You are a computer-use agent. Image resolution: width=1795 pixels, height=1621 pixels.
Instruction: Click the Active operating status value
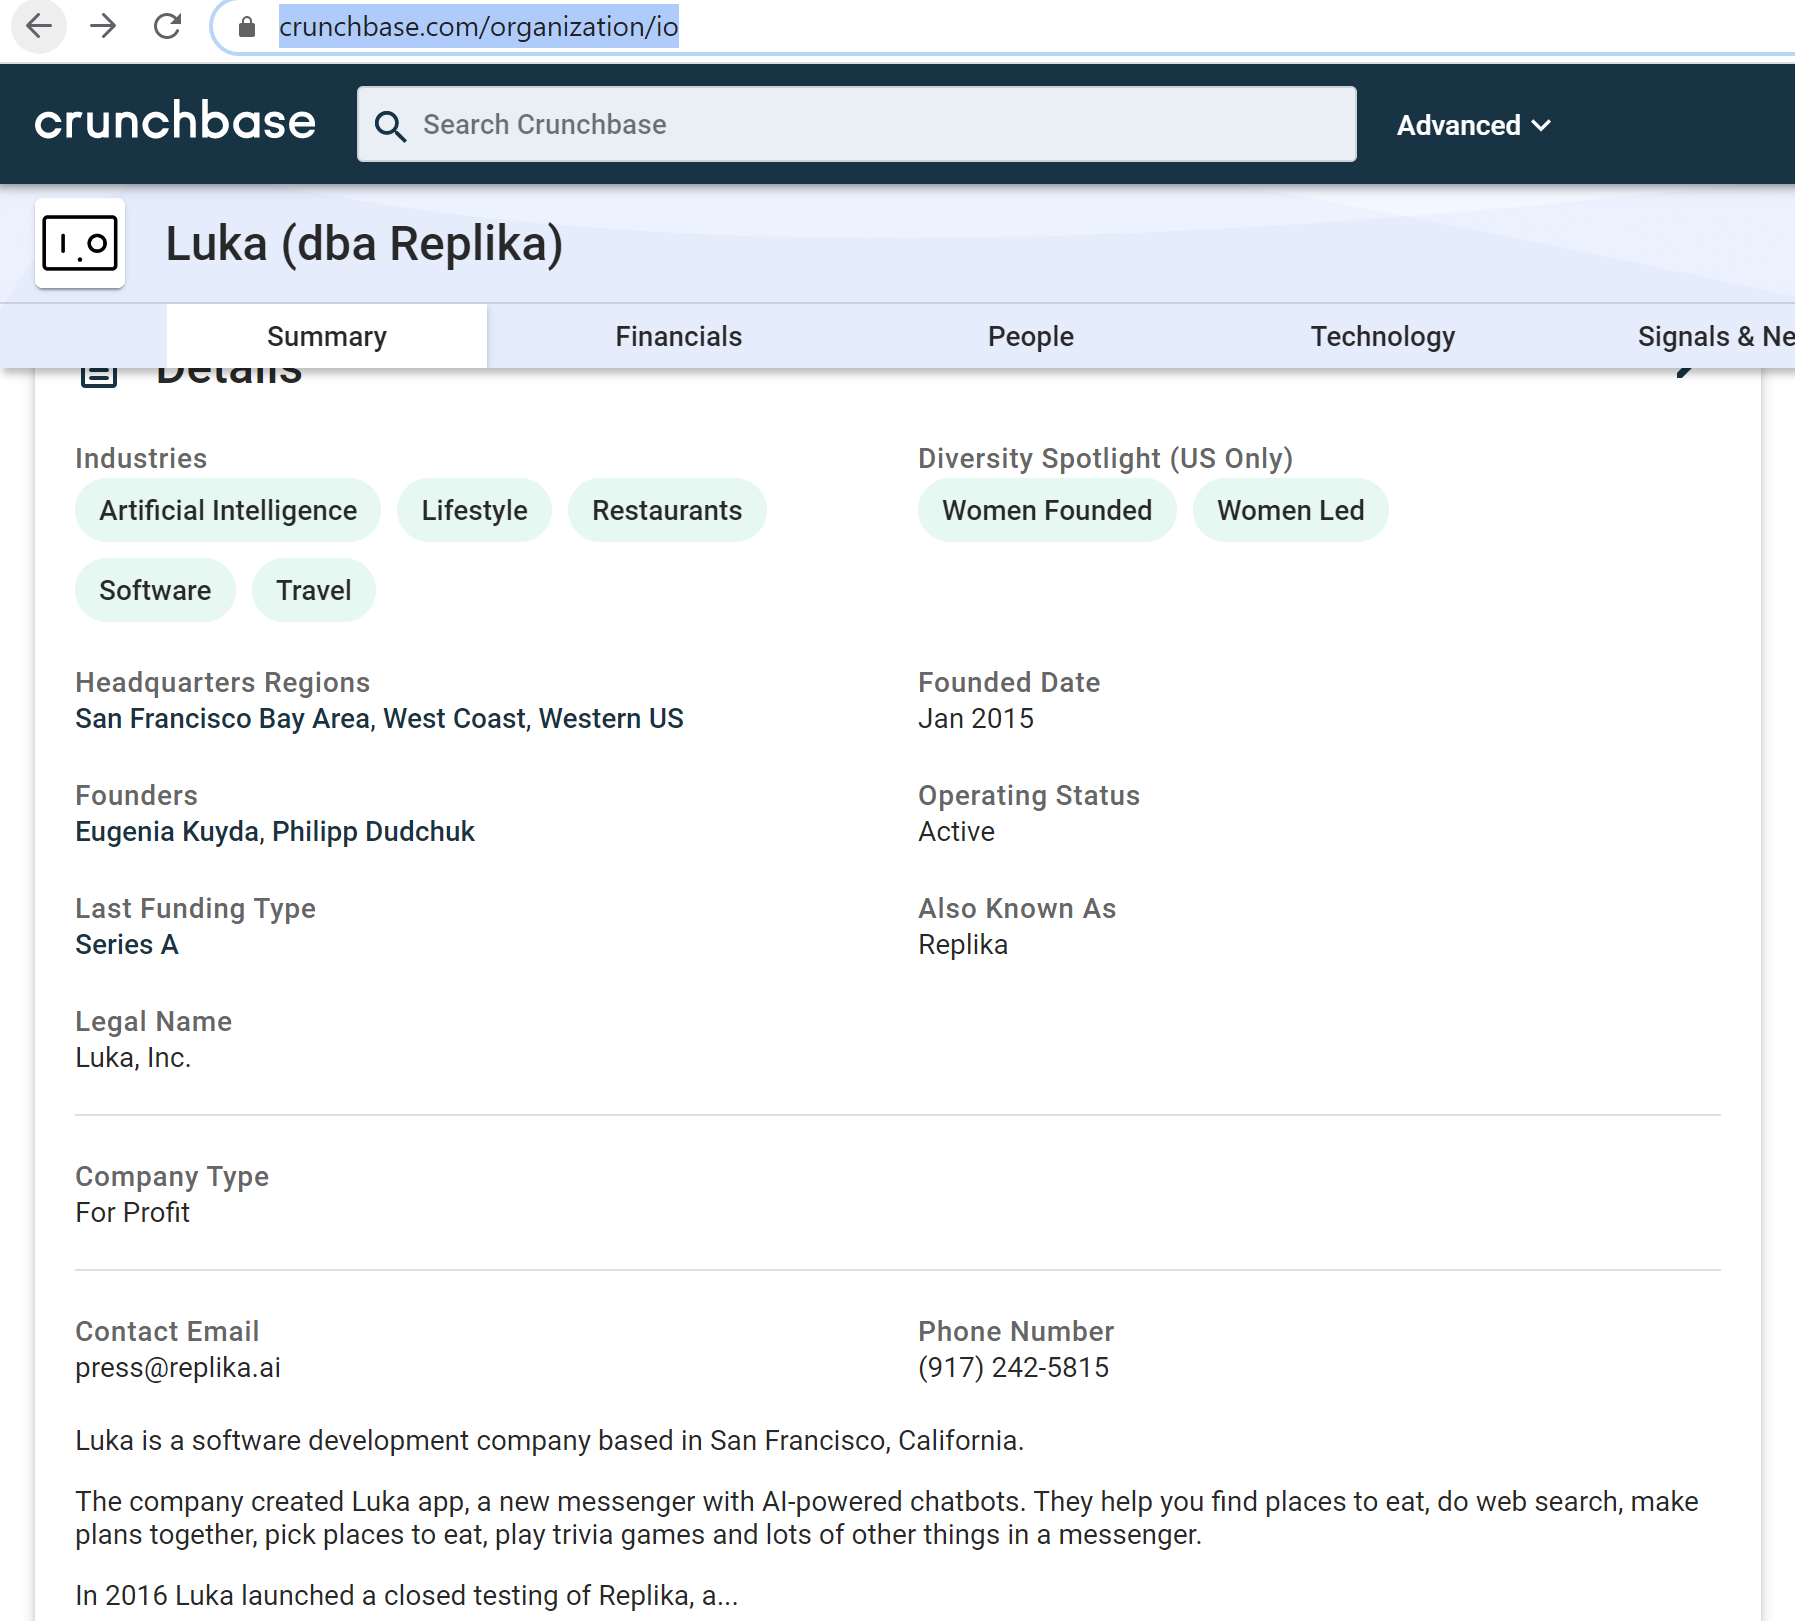(956, 832)
